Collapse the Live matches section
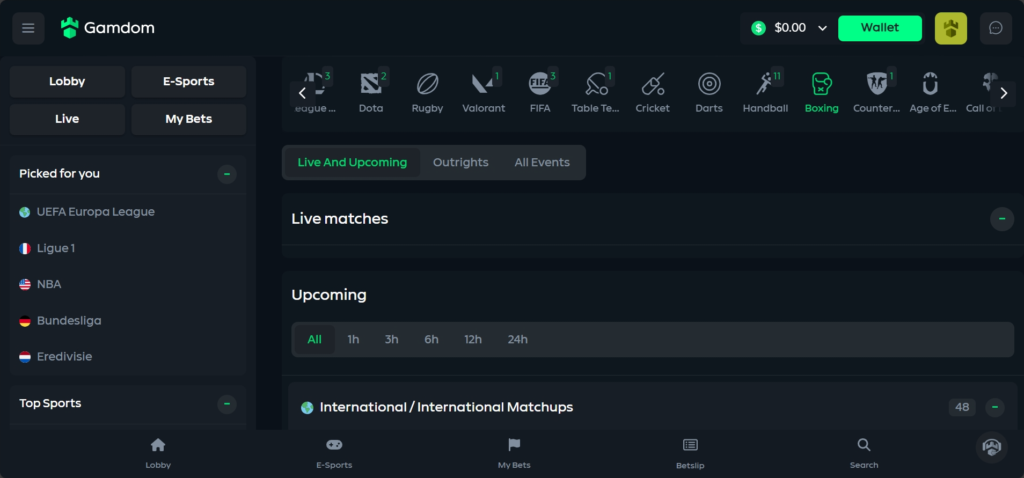1024x478 pixels. point(1002,219)
